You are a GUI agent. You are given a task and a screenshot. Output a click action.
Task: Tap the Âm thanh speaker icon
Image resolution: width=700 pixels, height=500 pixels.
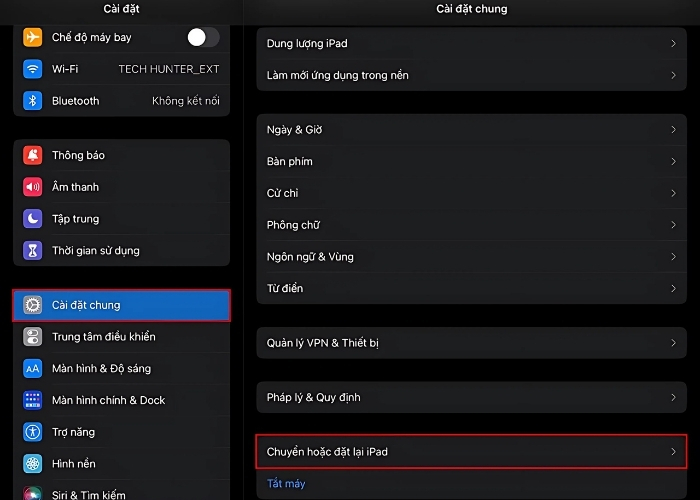point(33,187)
